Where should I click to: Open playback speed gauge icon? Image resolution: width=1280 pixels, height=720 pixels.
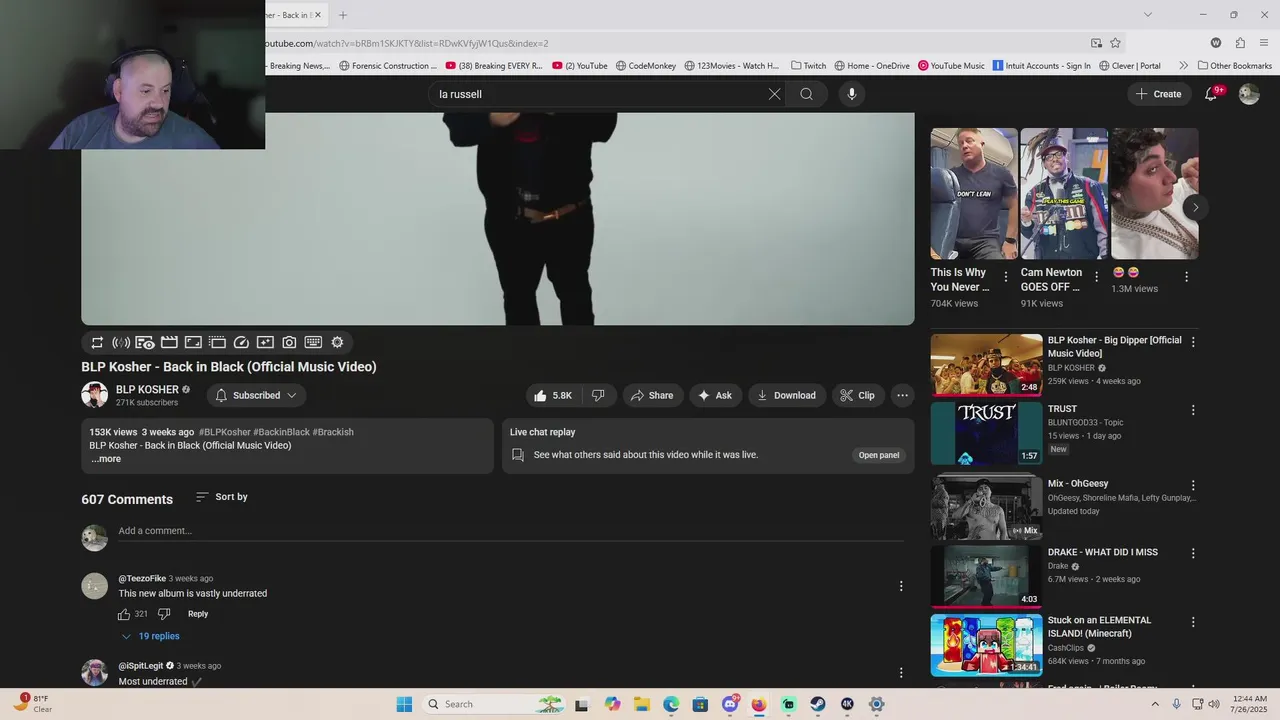click(241, 342)
